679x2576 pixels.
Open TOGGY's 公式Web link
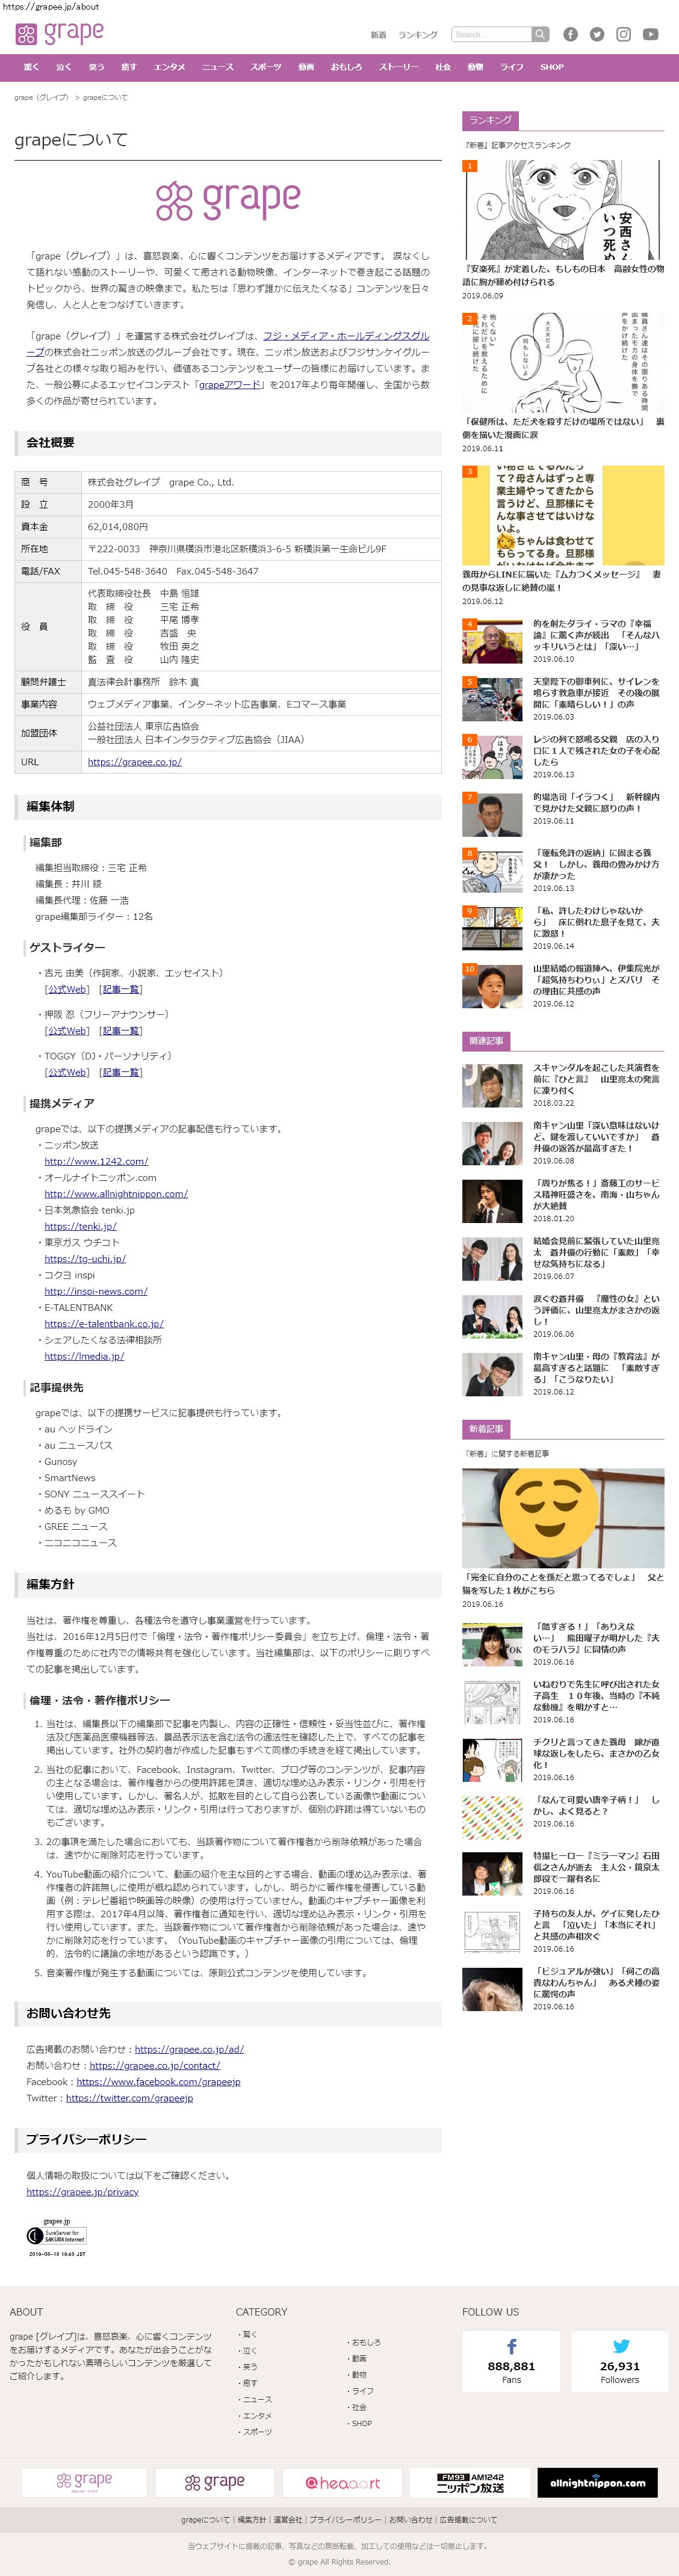67,1072
